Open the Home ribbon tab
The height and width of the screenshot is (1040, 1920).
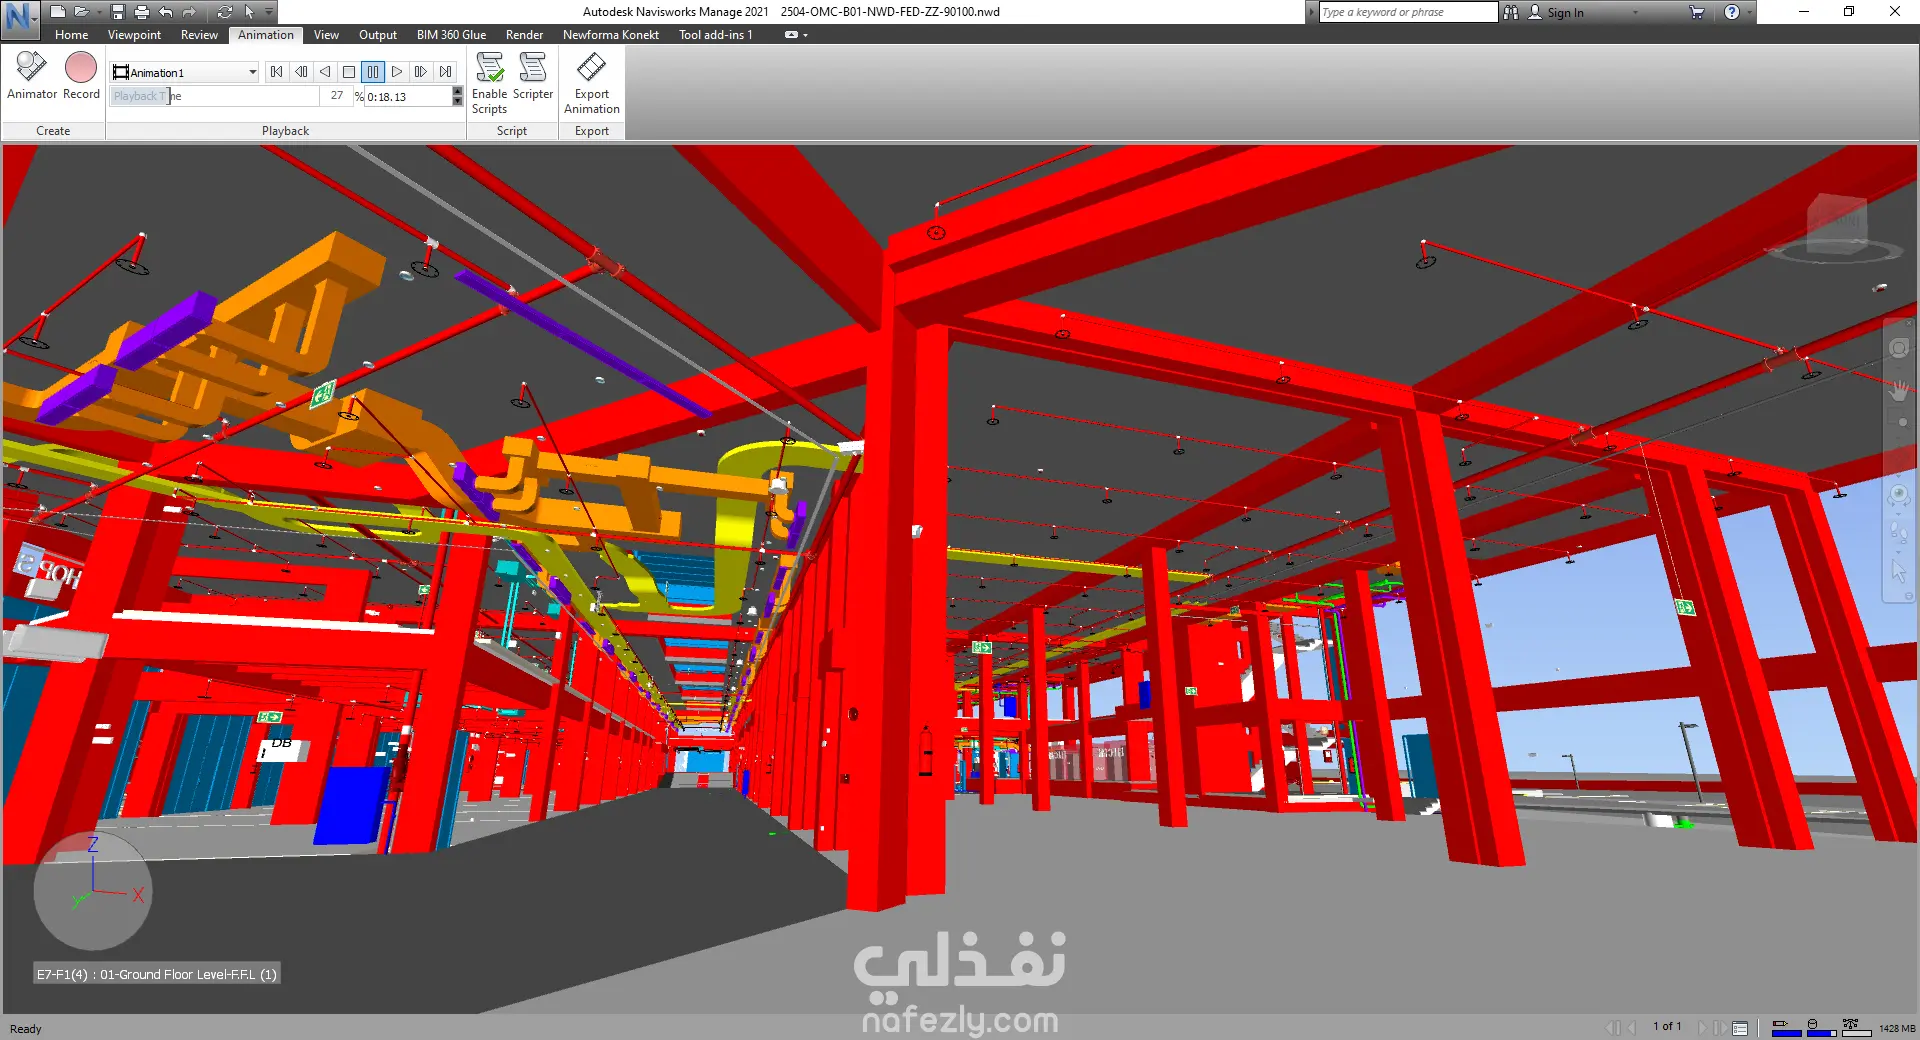(x=72, y=35)
